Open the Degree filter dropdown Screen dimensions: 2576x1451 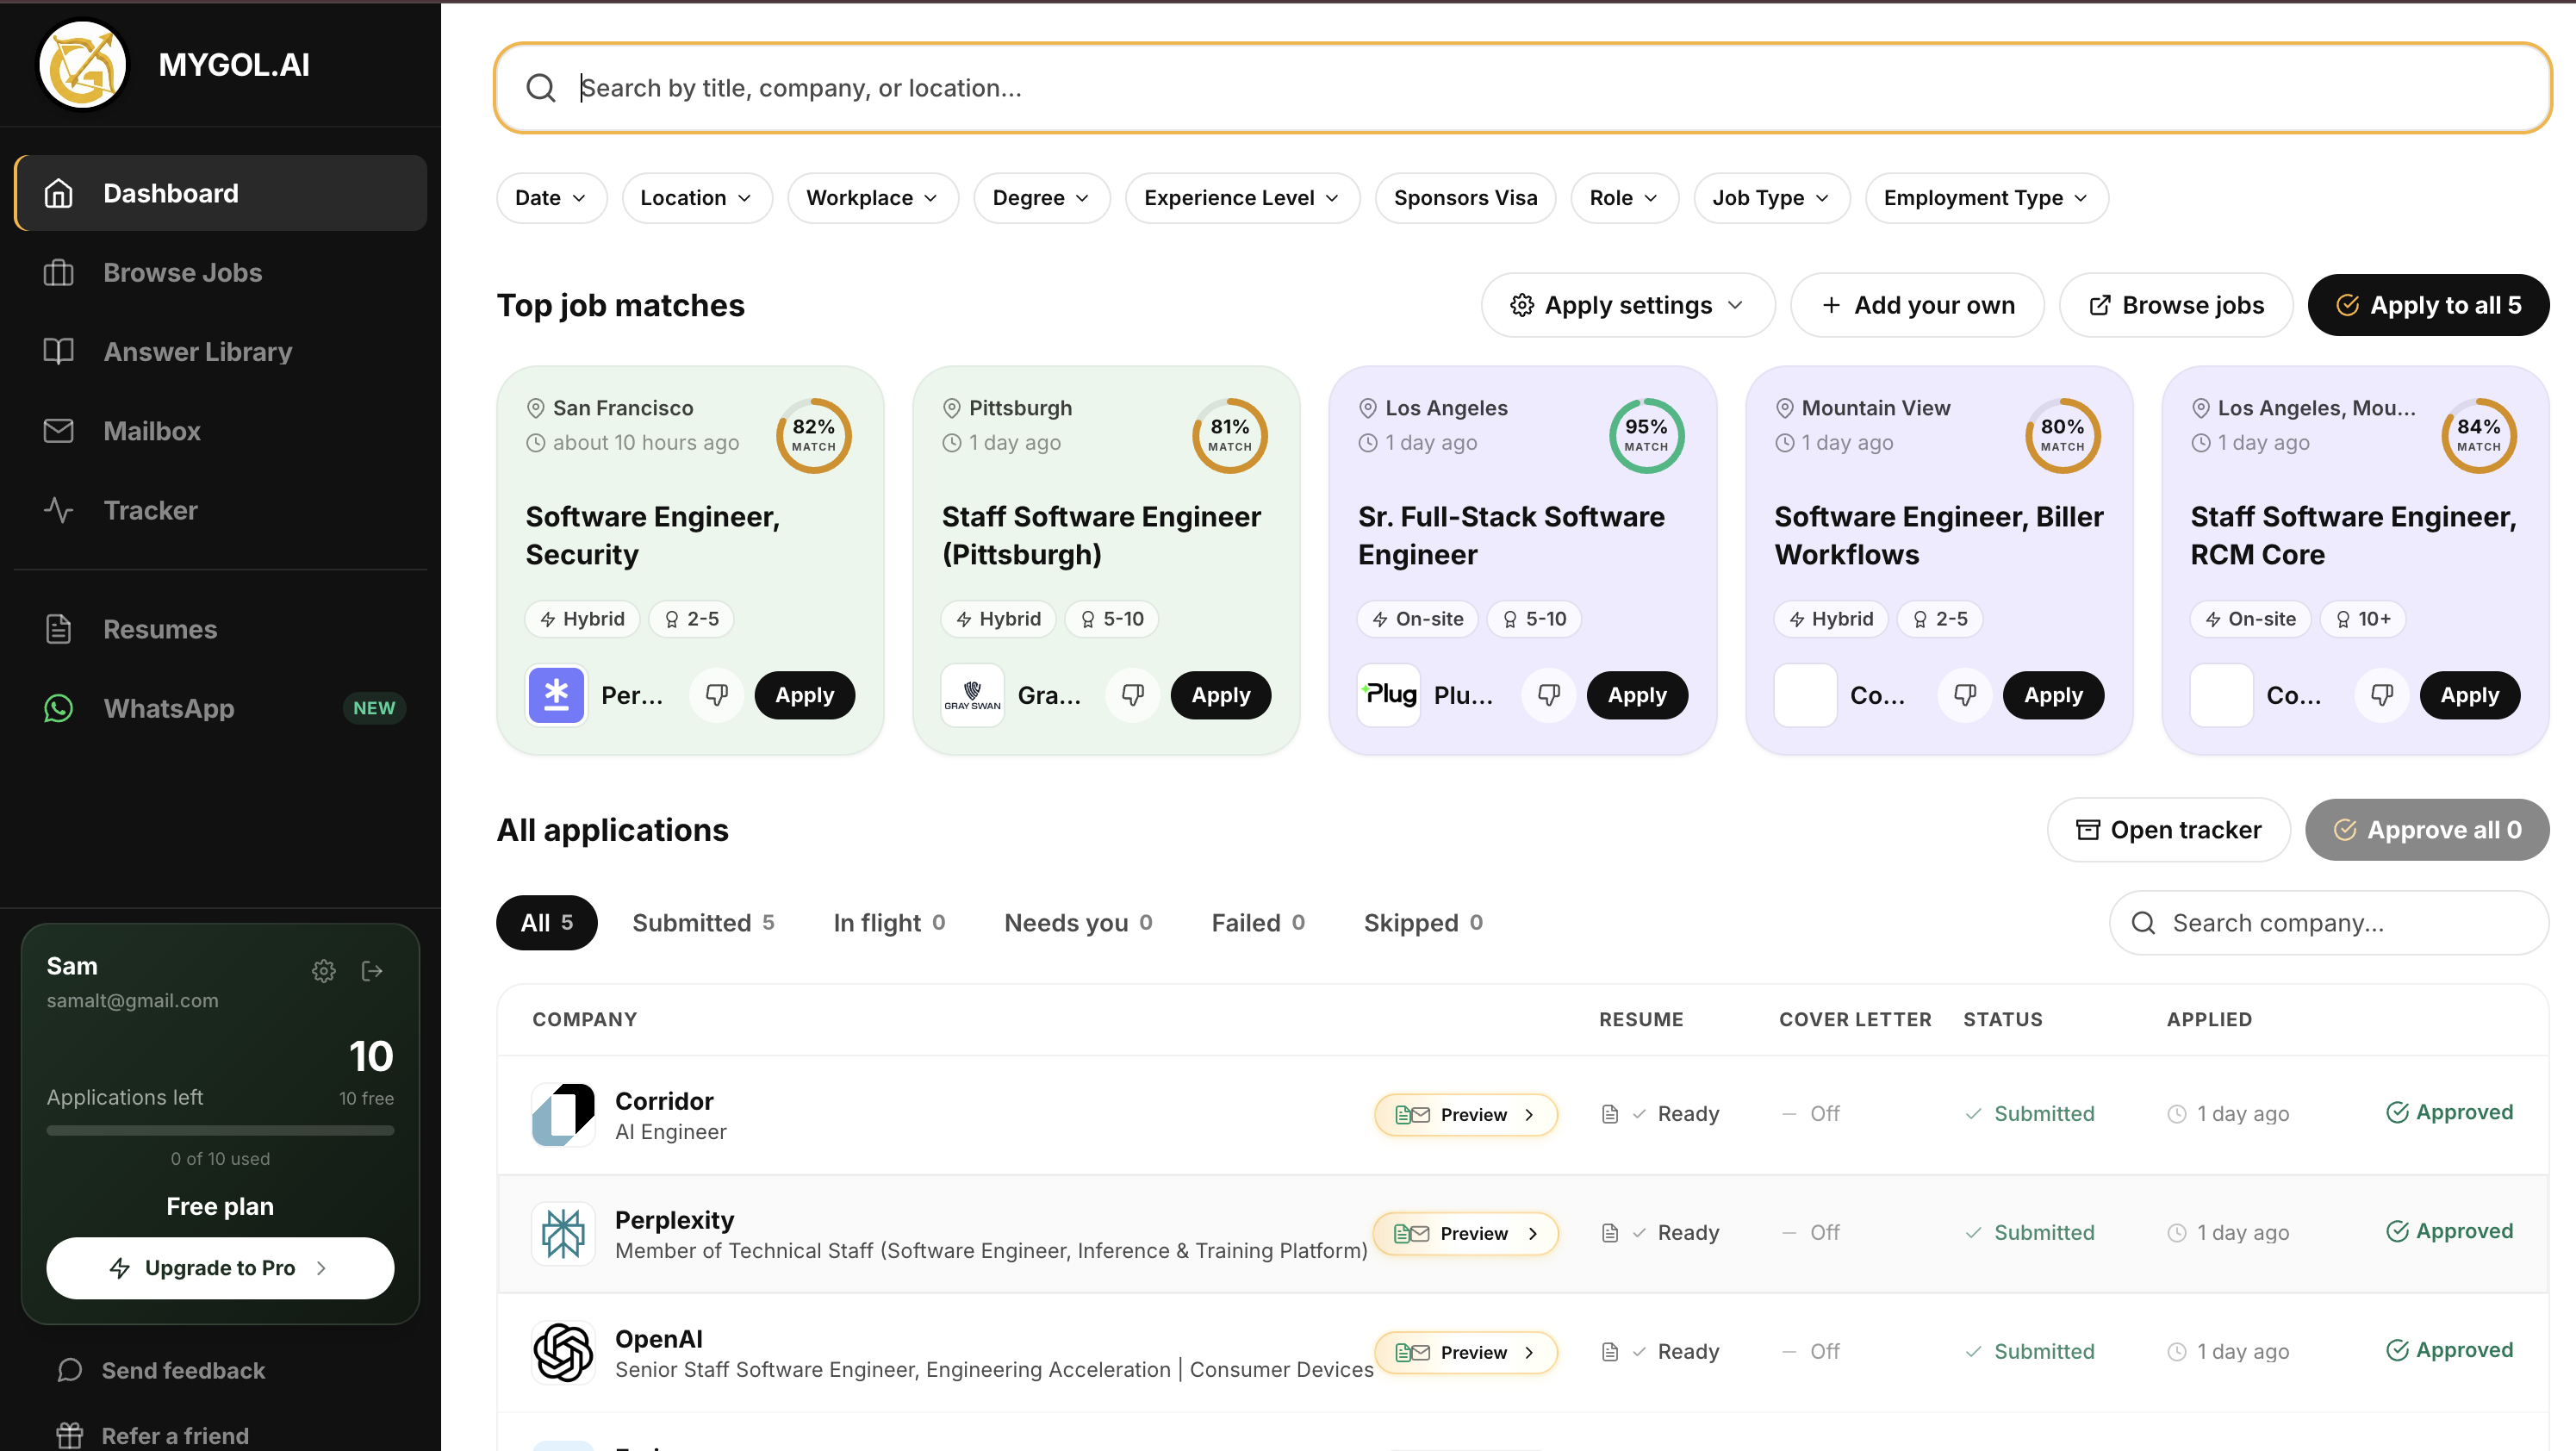pyautogui.click(x=1041, y=198)
